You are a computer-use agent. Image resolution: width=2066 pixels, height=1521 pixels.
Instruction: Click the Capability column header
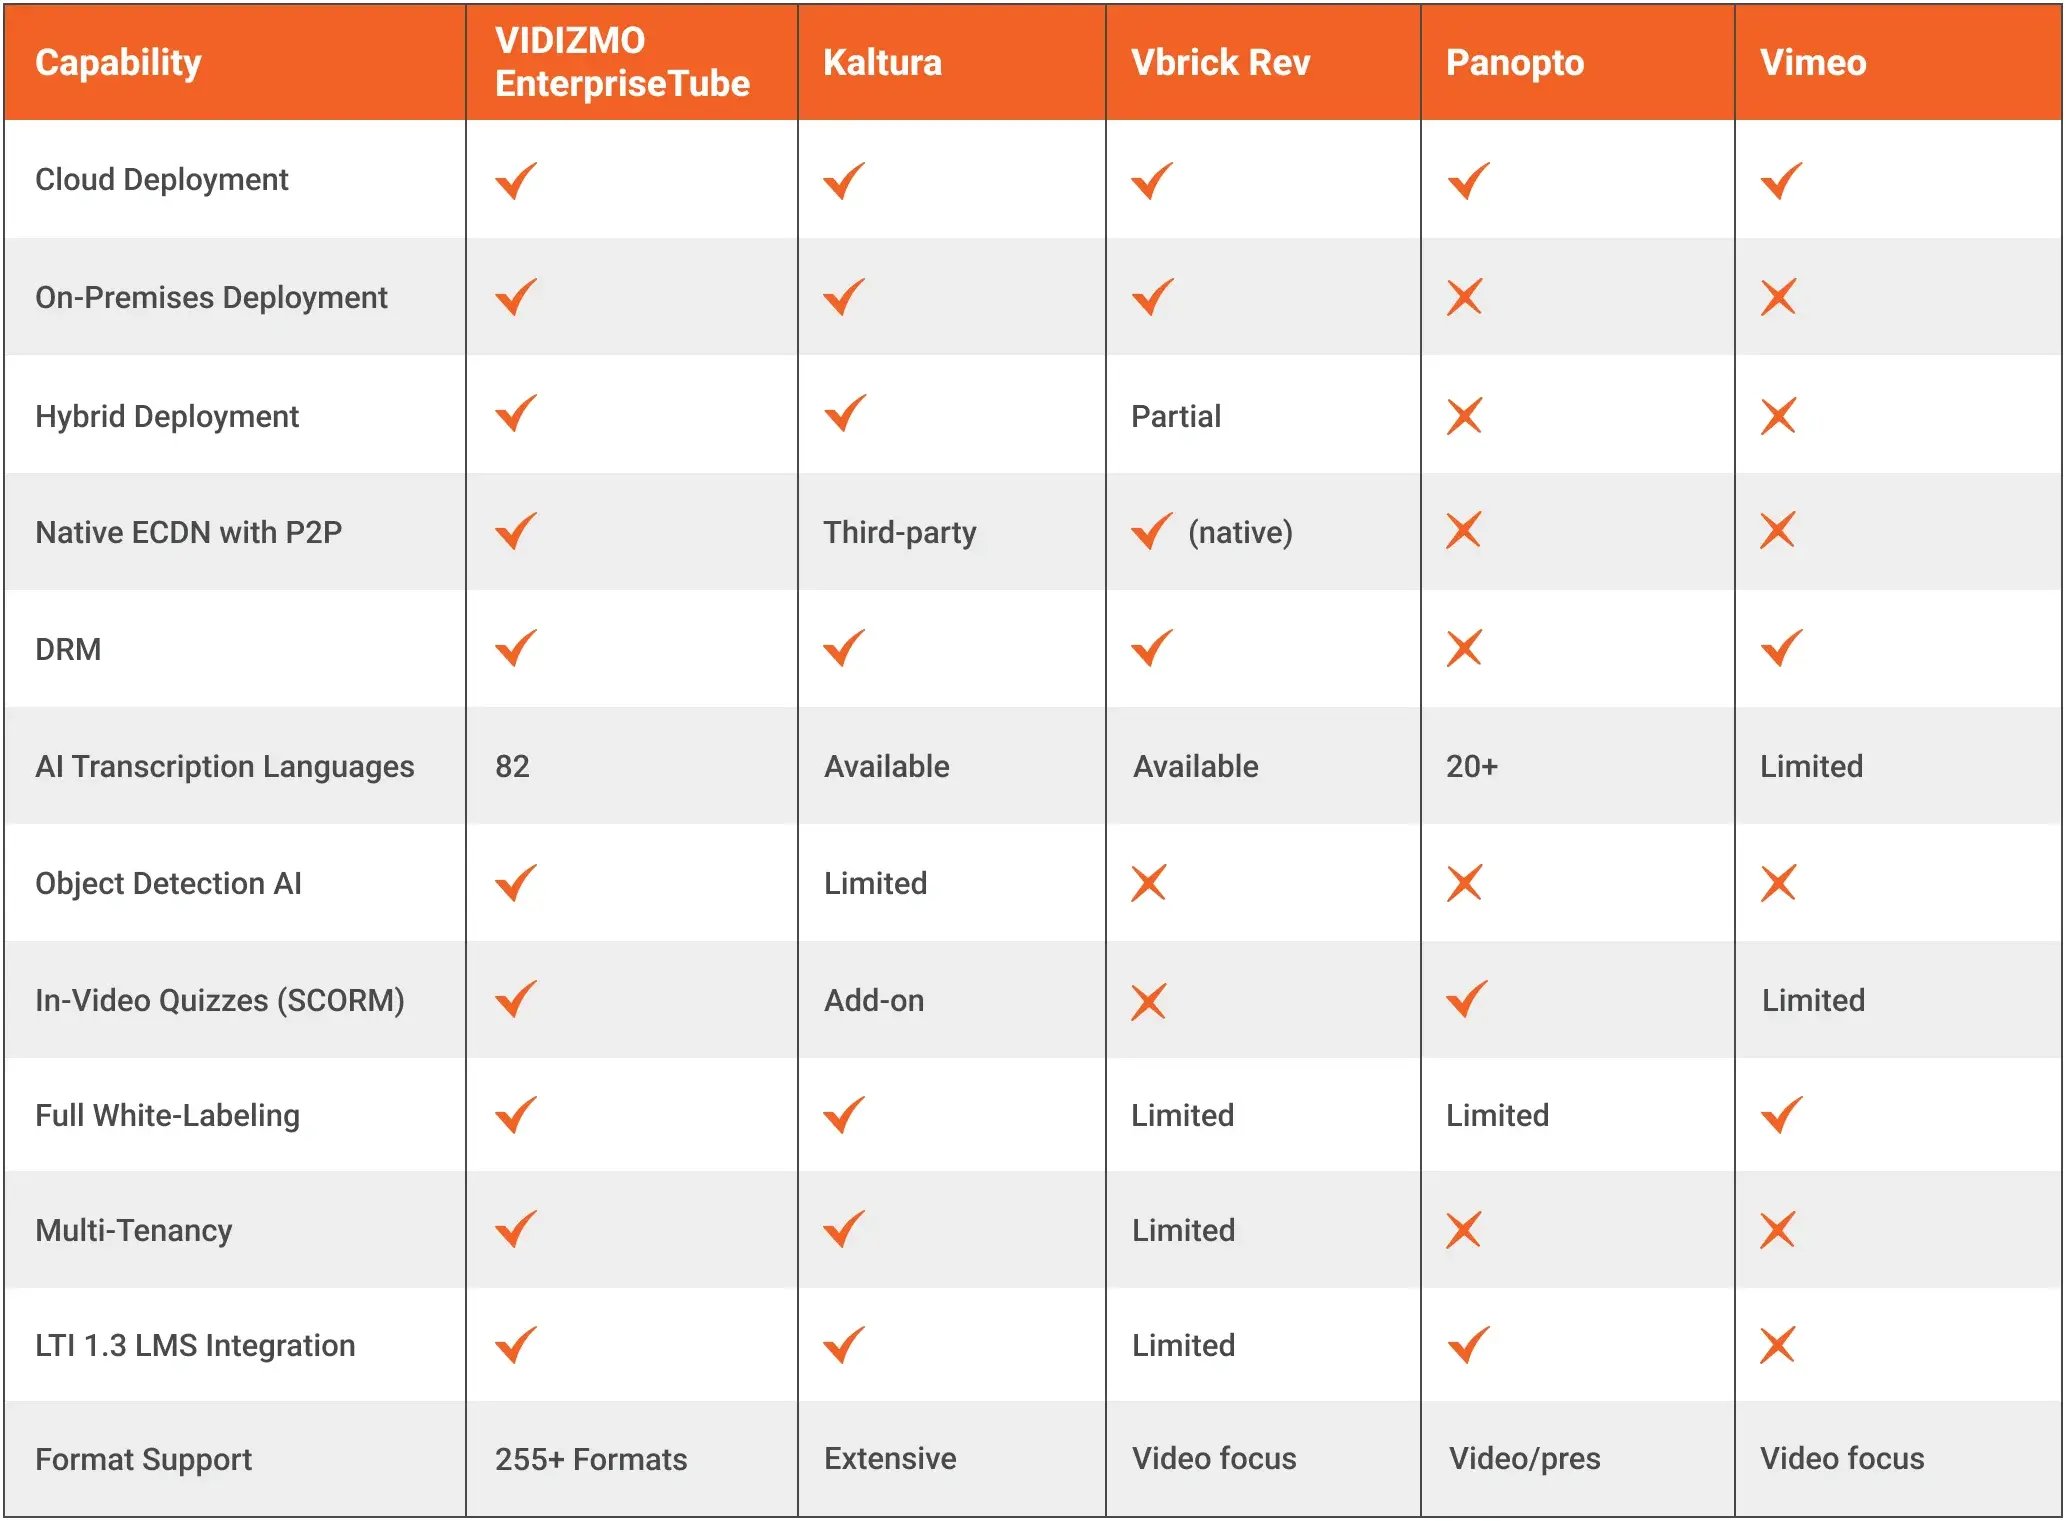click(118, 62)
